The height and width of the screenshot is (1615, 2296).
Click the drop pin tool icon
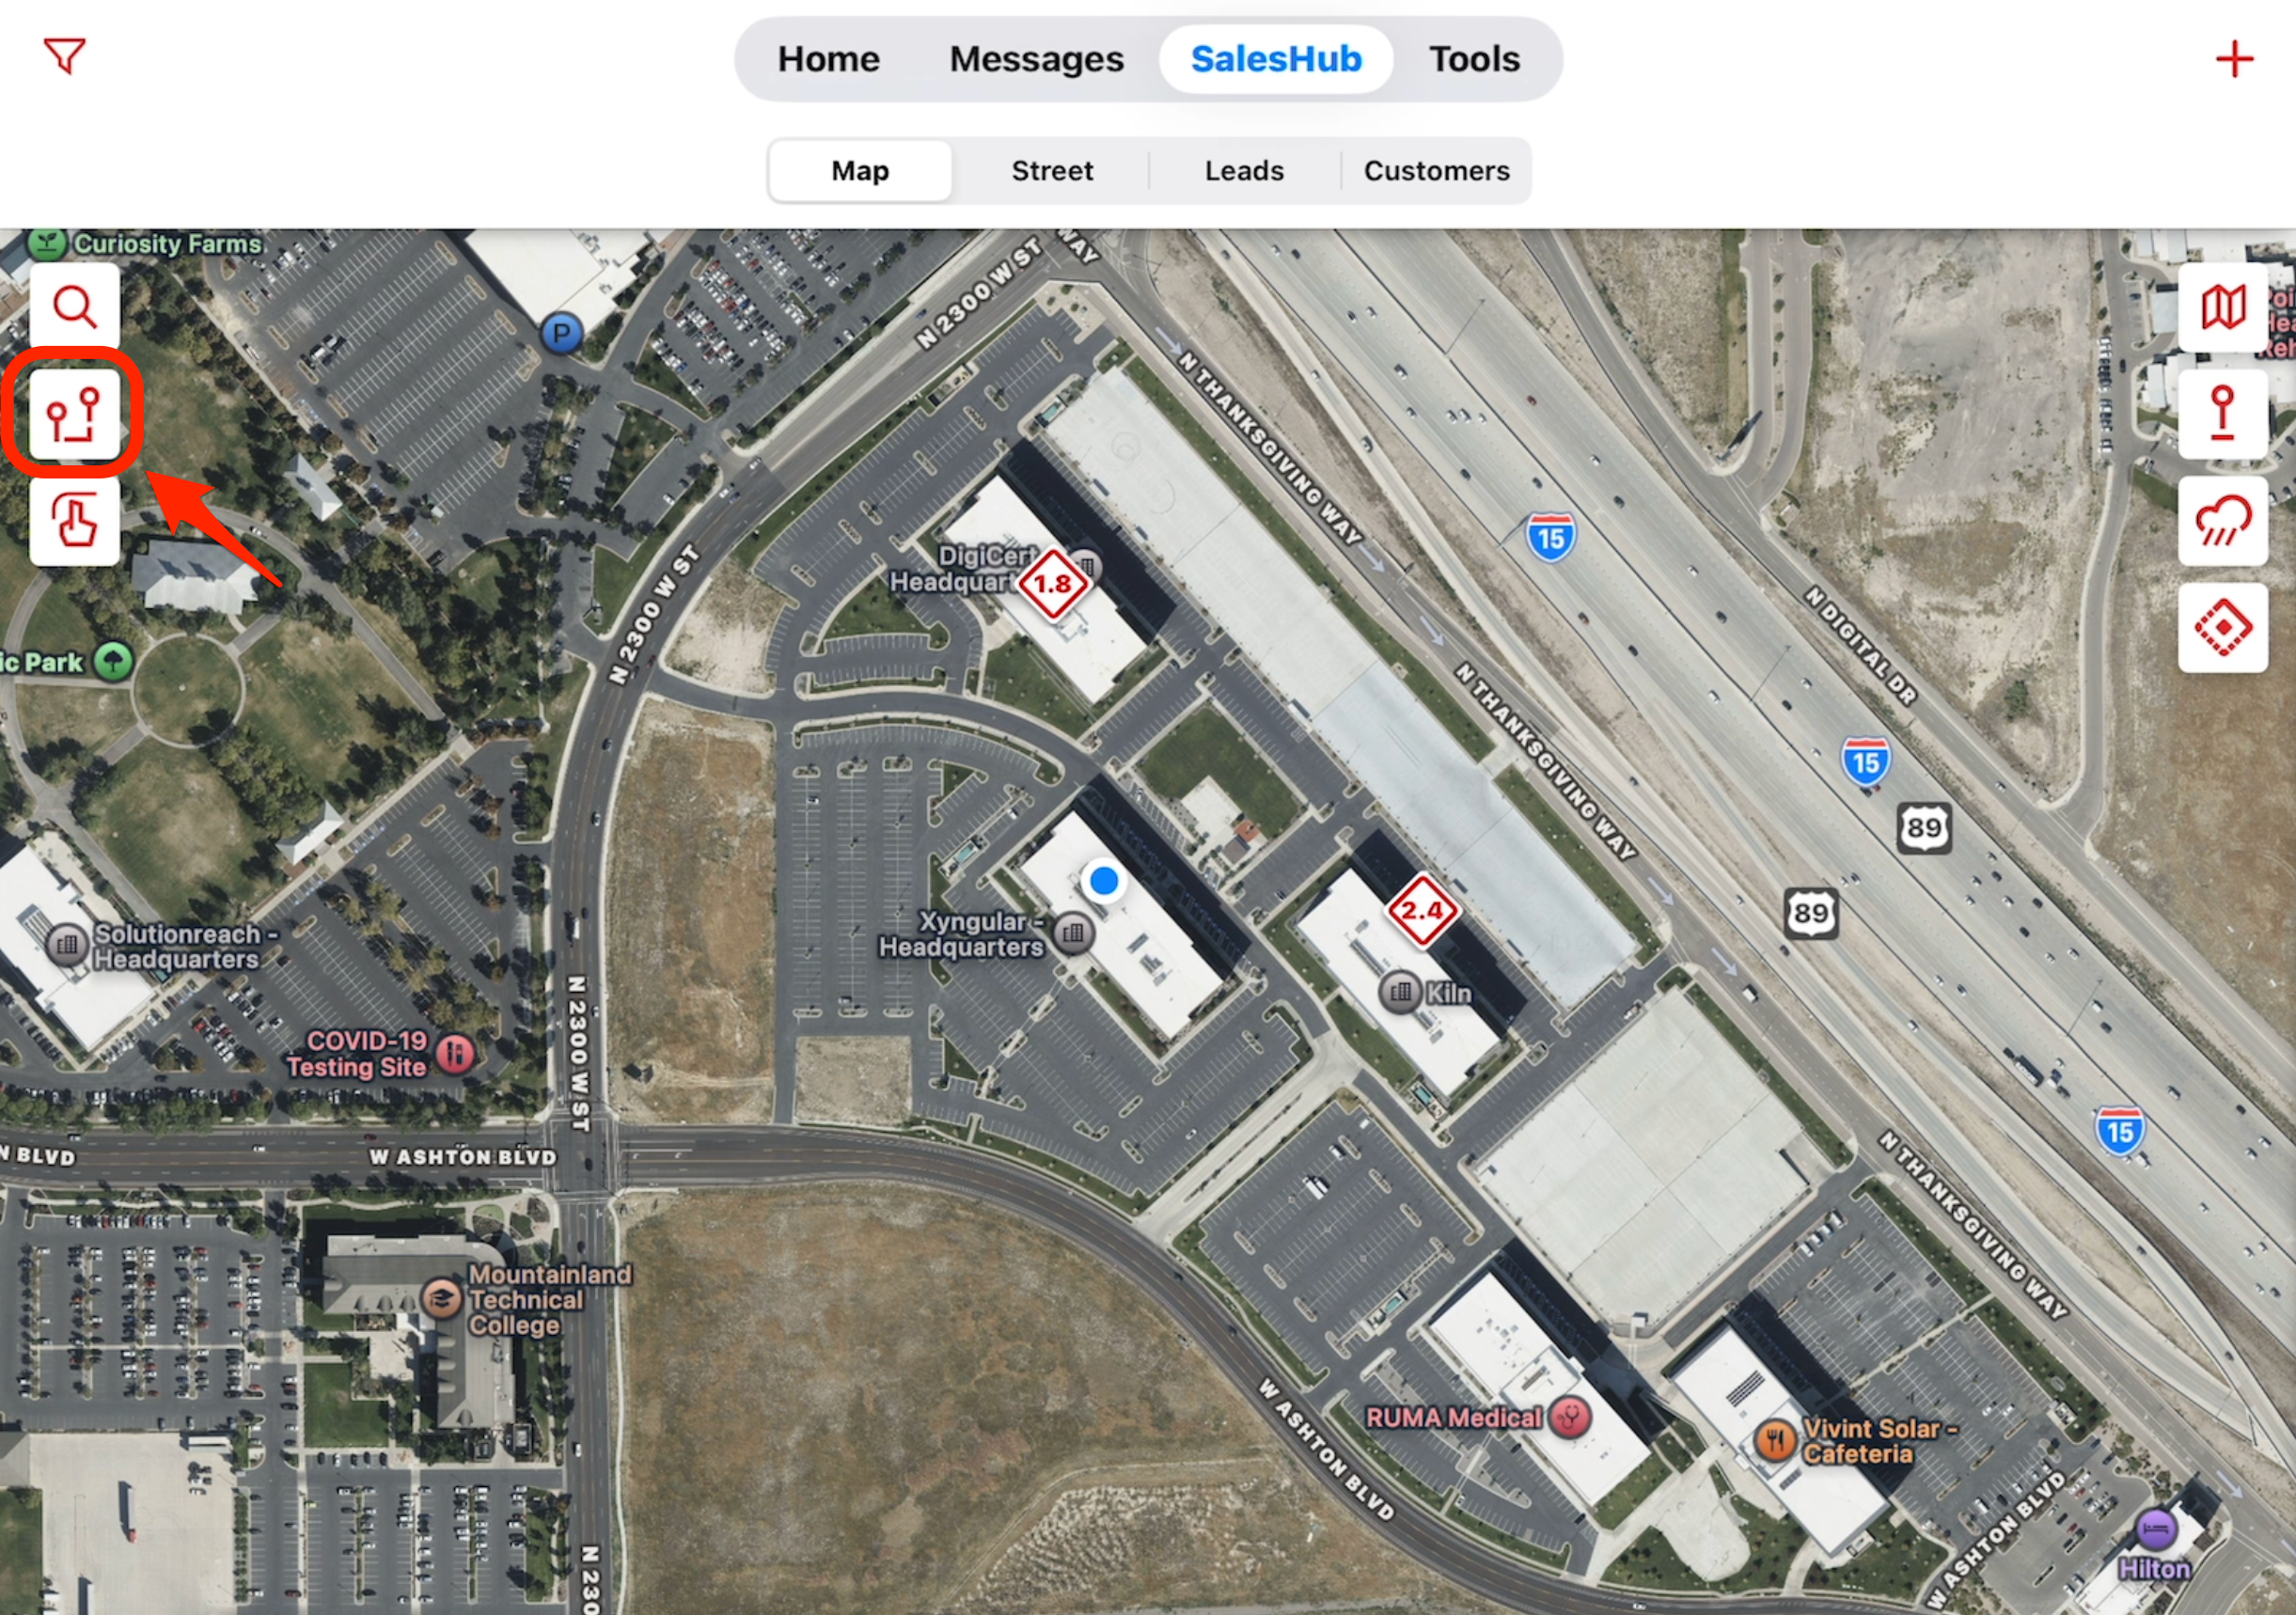(2222, 414)
